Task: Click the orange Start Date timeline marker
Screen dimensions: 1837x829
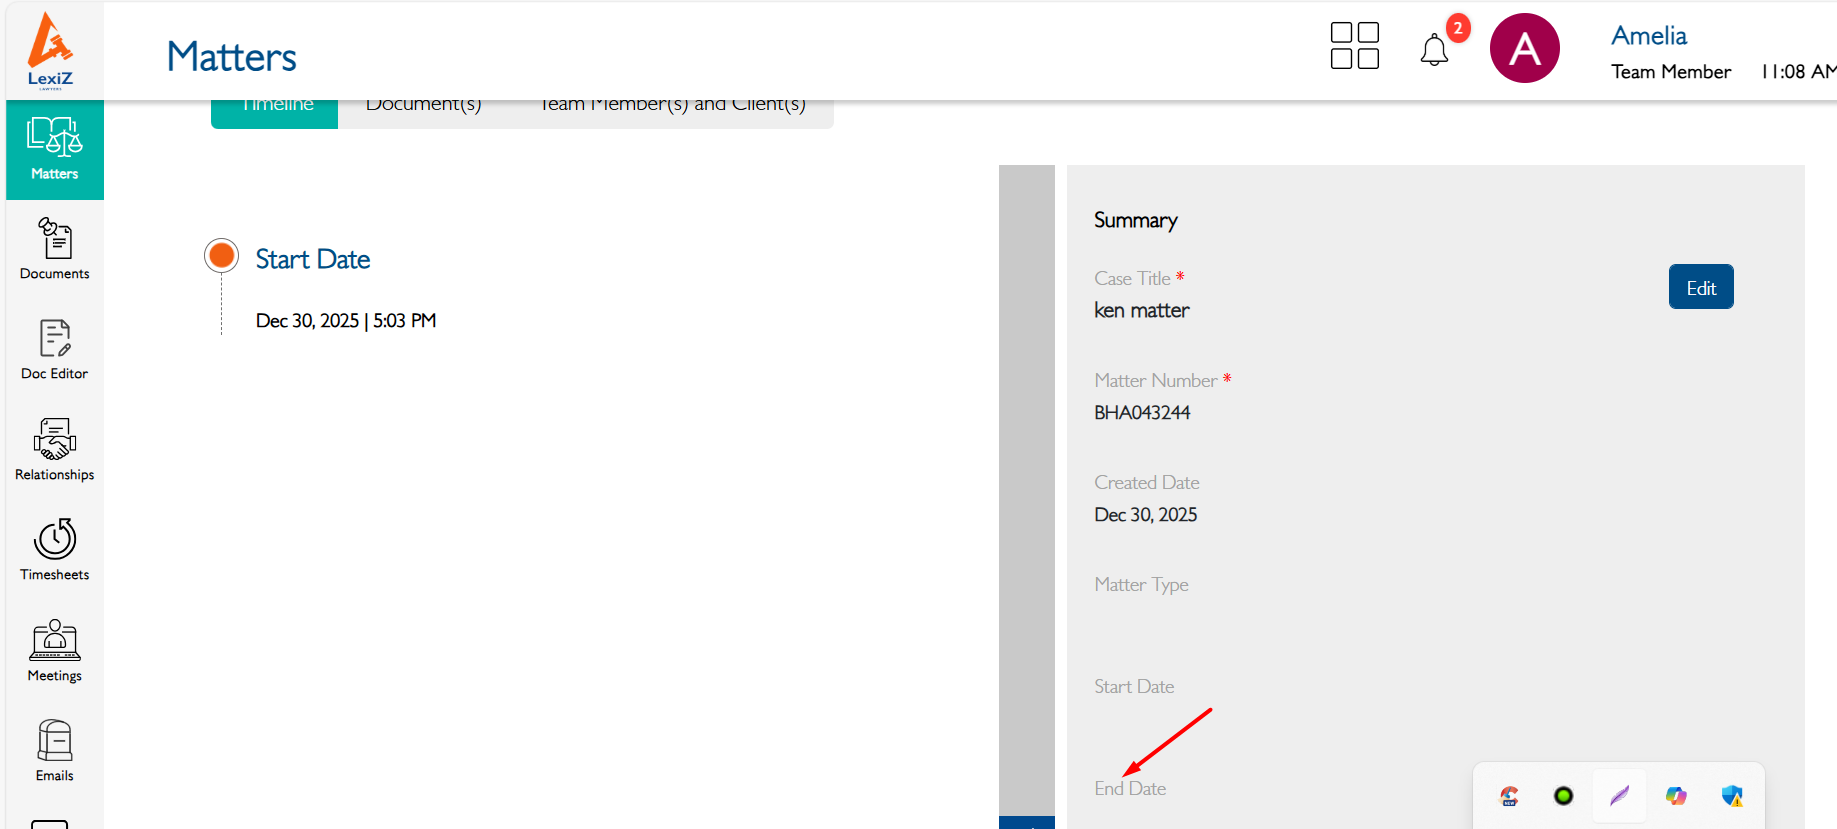Action: [221, 256]
